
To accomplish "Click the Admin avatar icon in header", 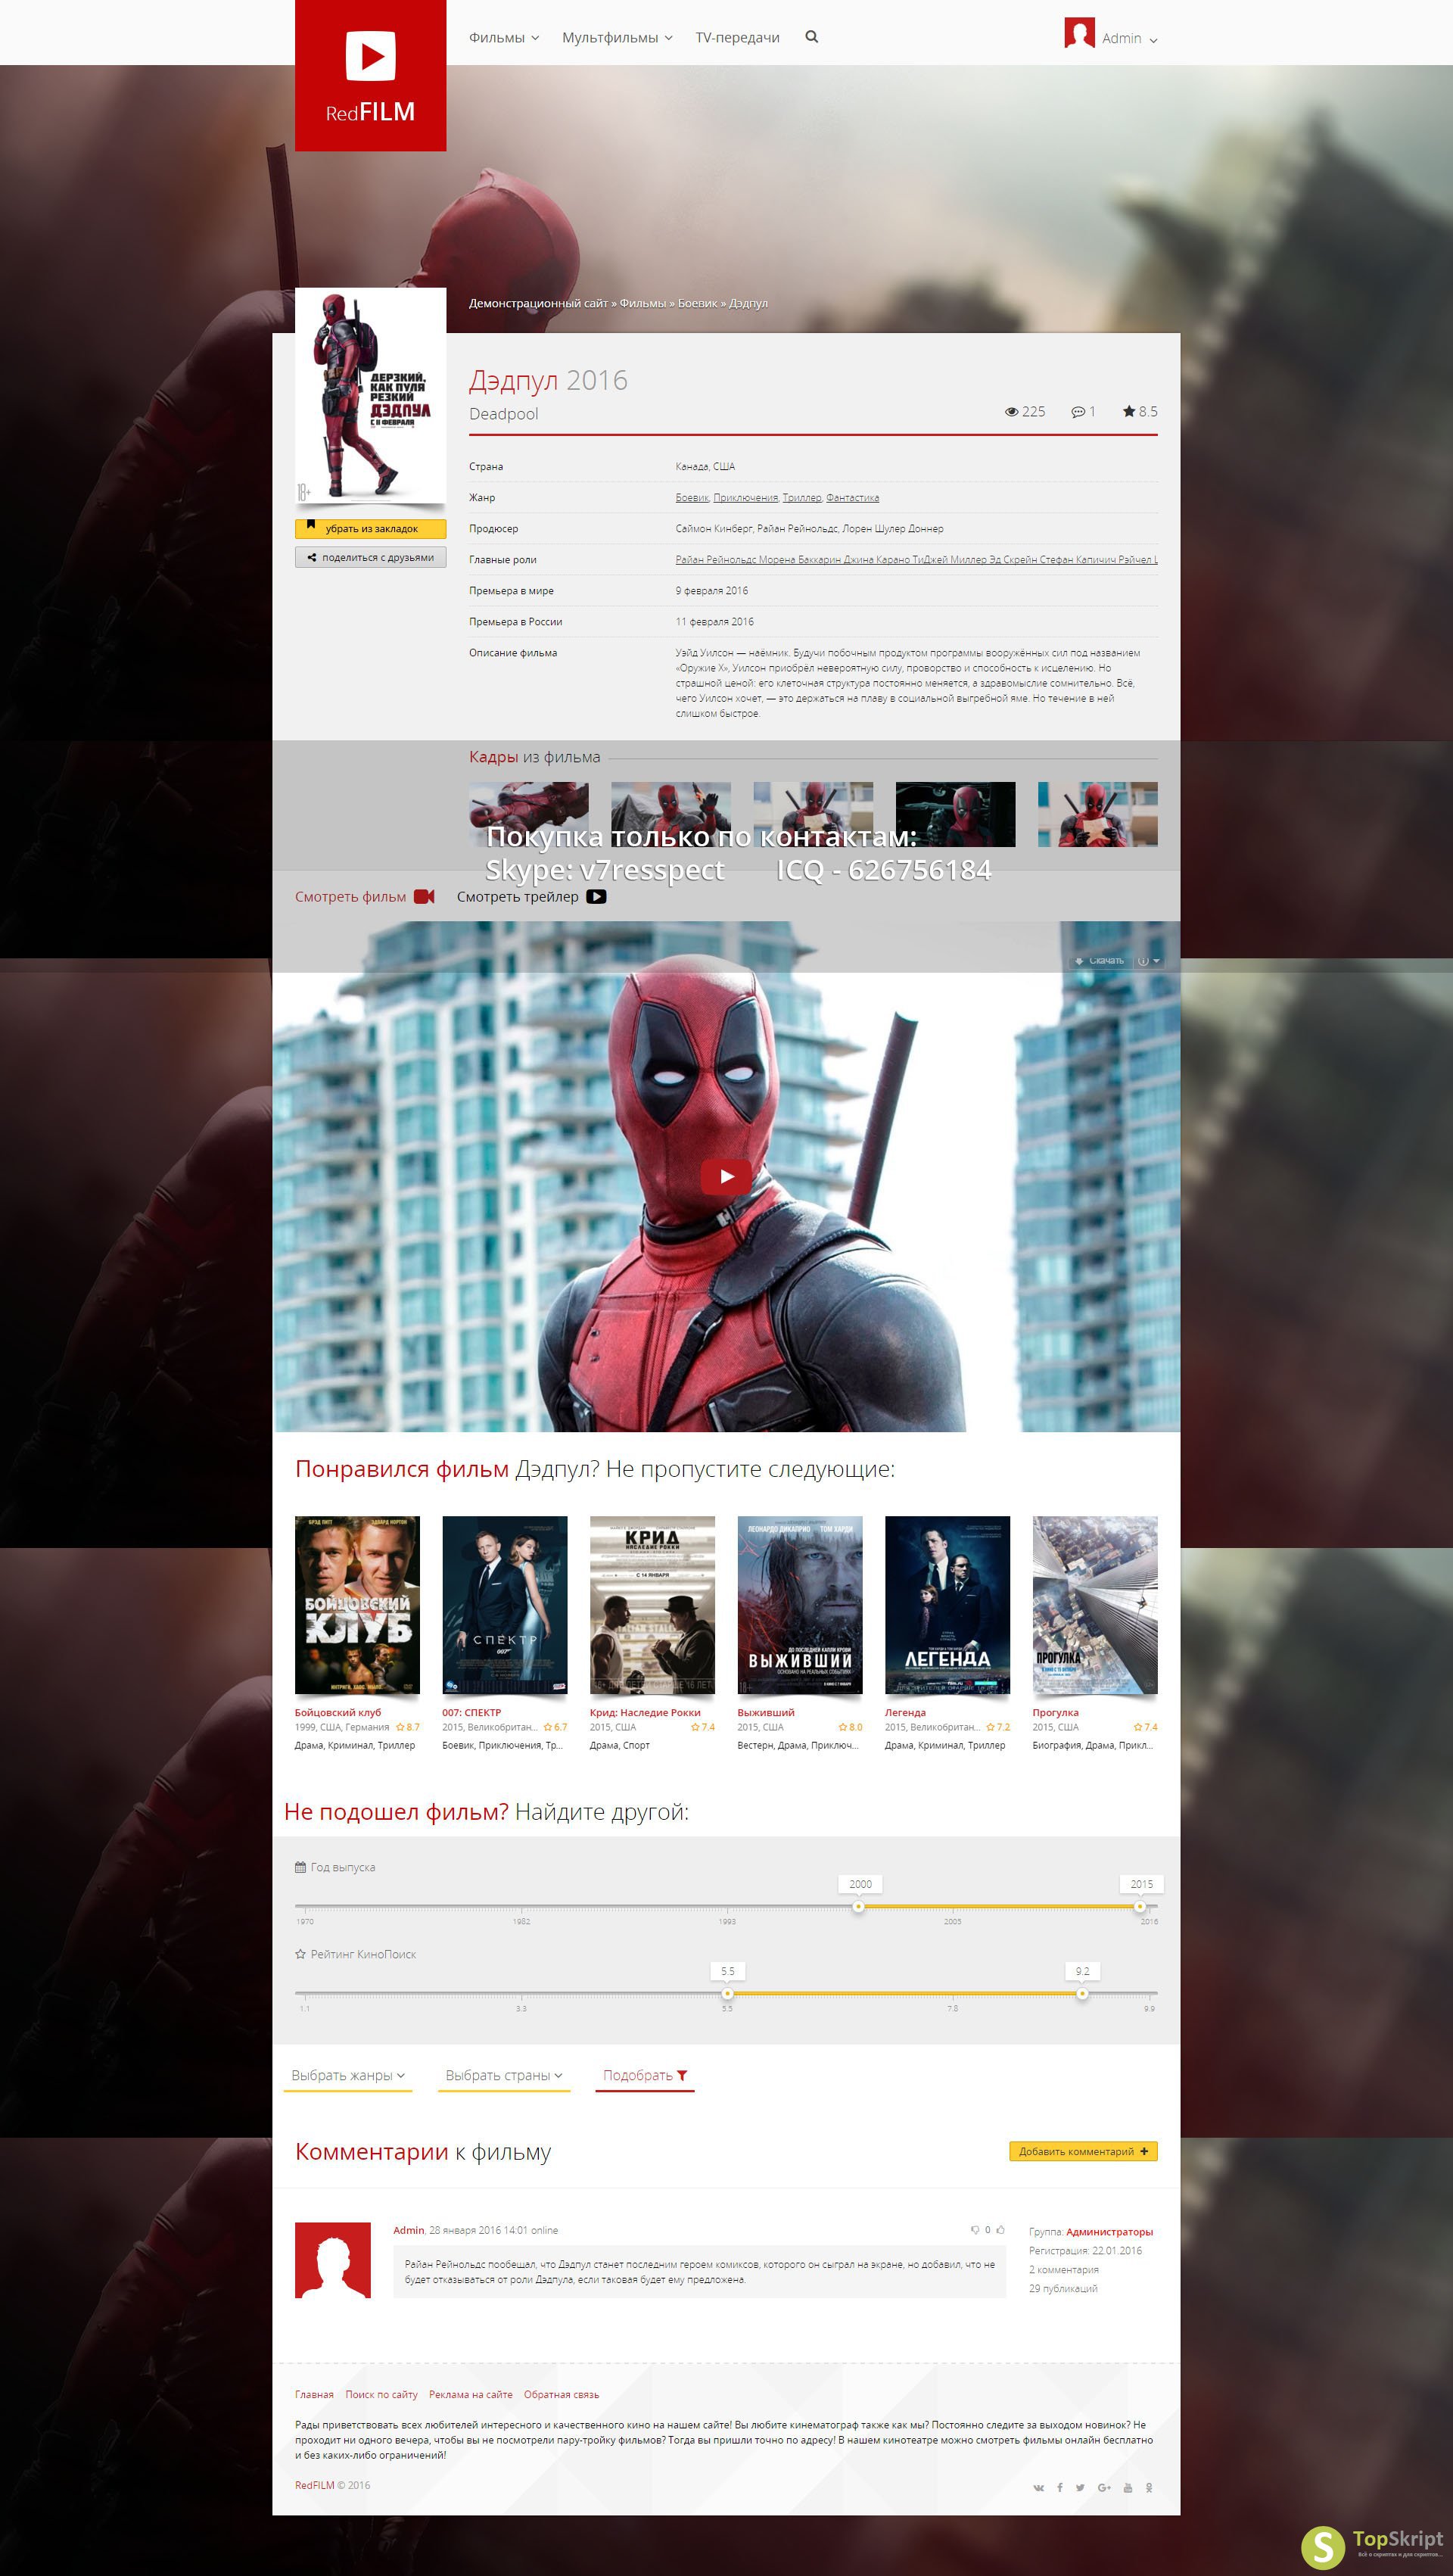I will pyautogui.click(x=1079, y=33).
